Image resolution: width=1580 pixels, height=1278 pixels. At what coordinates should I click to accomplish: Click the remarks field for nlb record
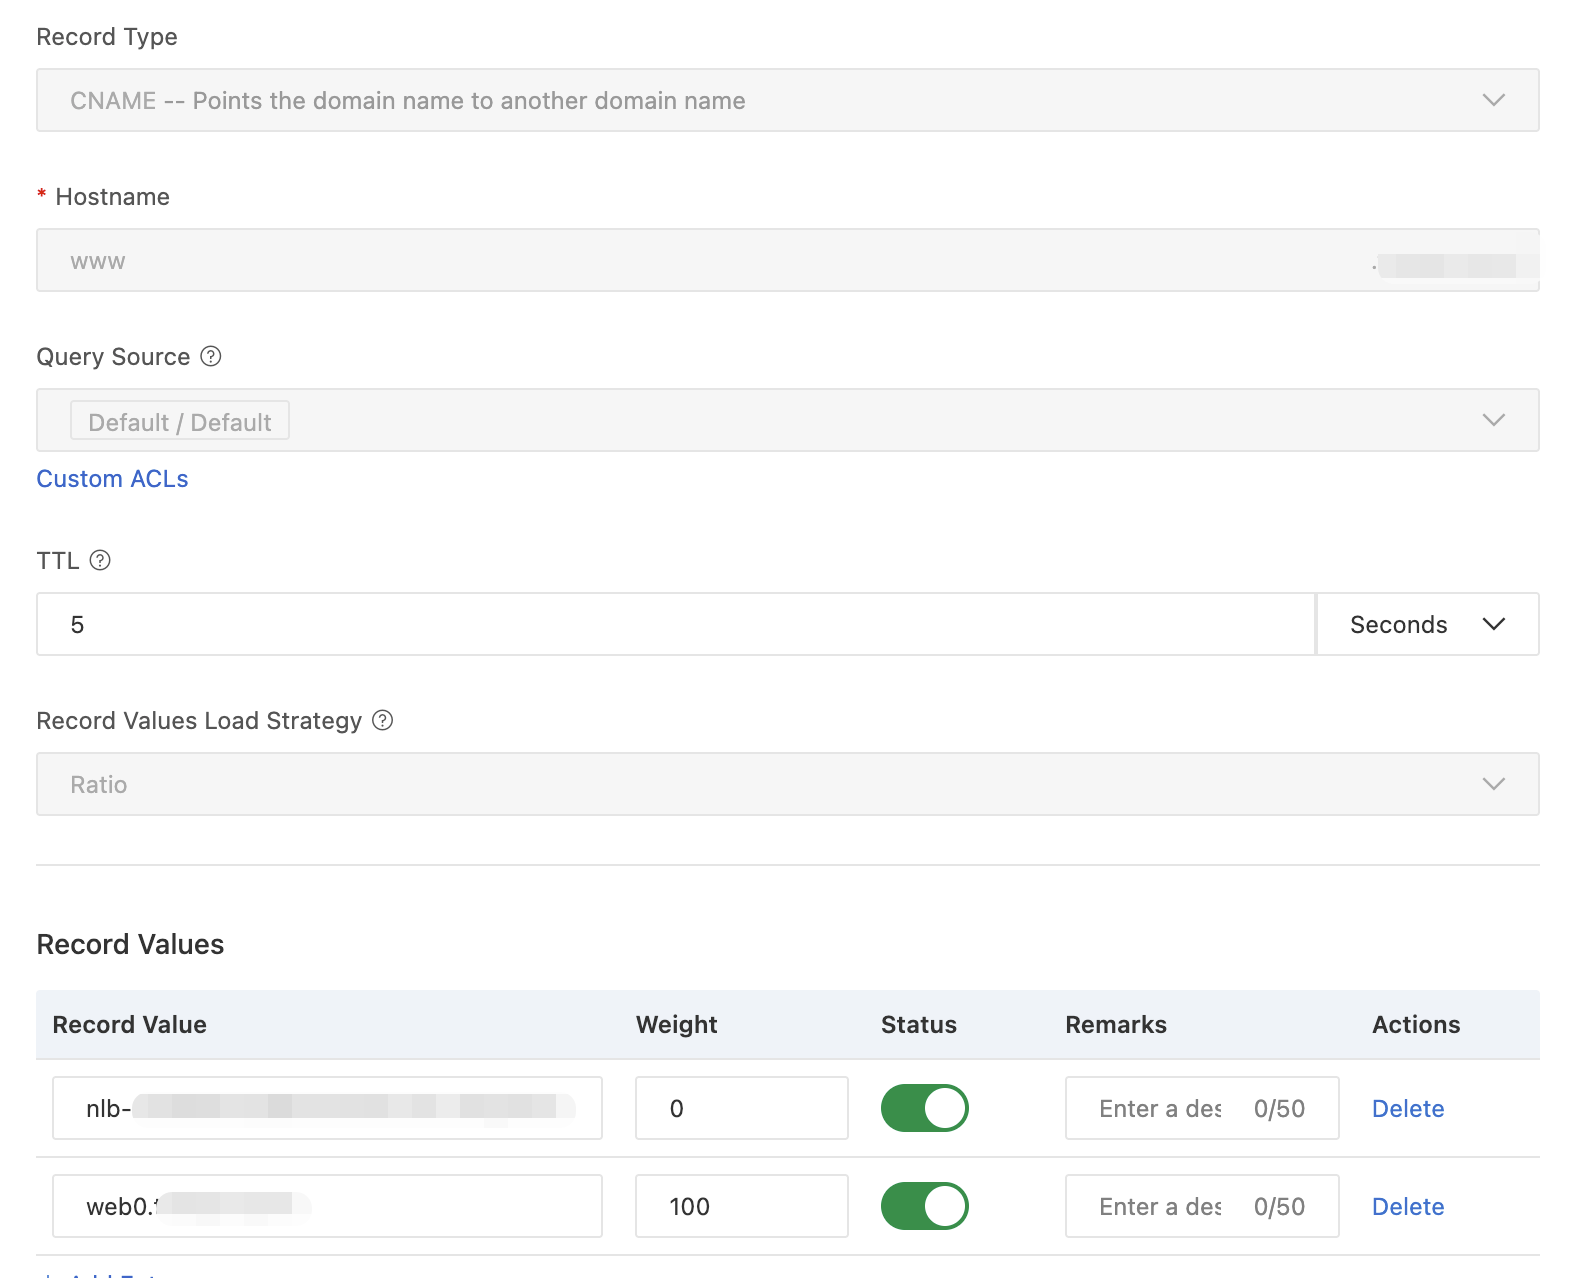click(1160, 1108)
